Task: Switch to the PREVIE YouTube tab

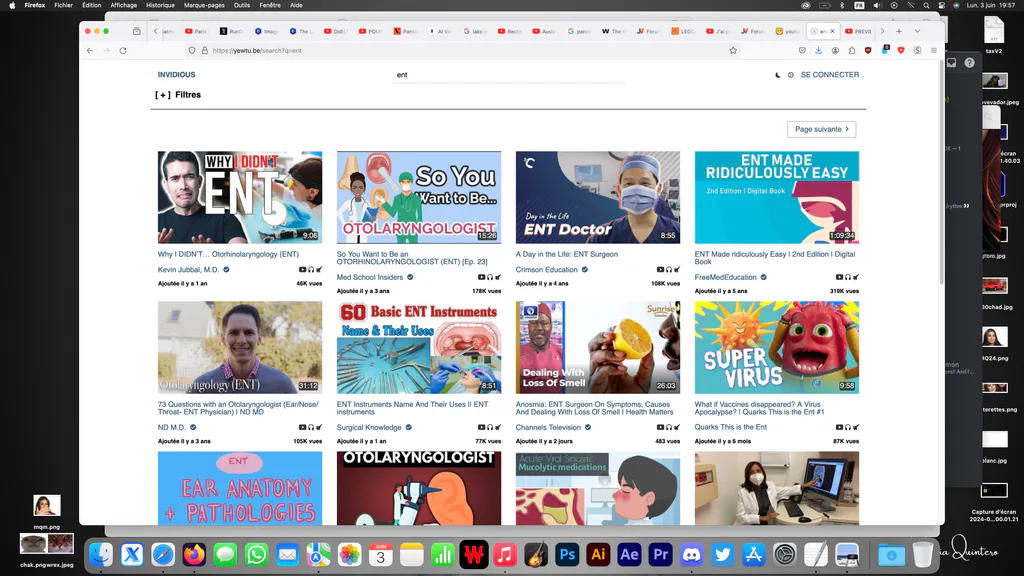Action: (x=858, y=31)
